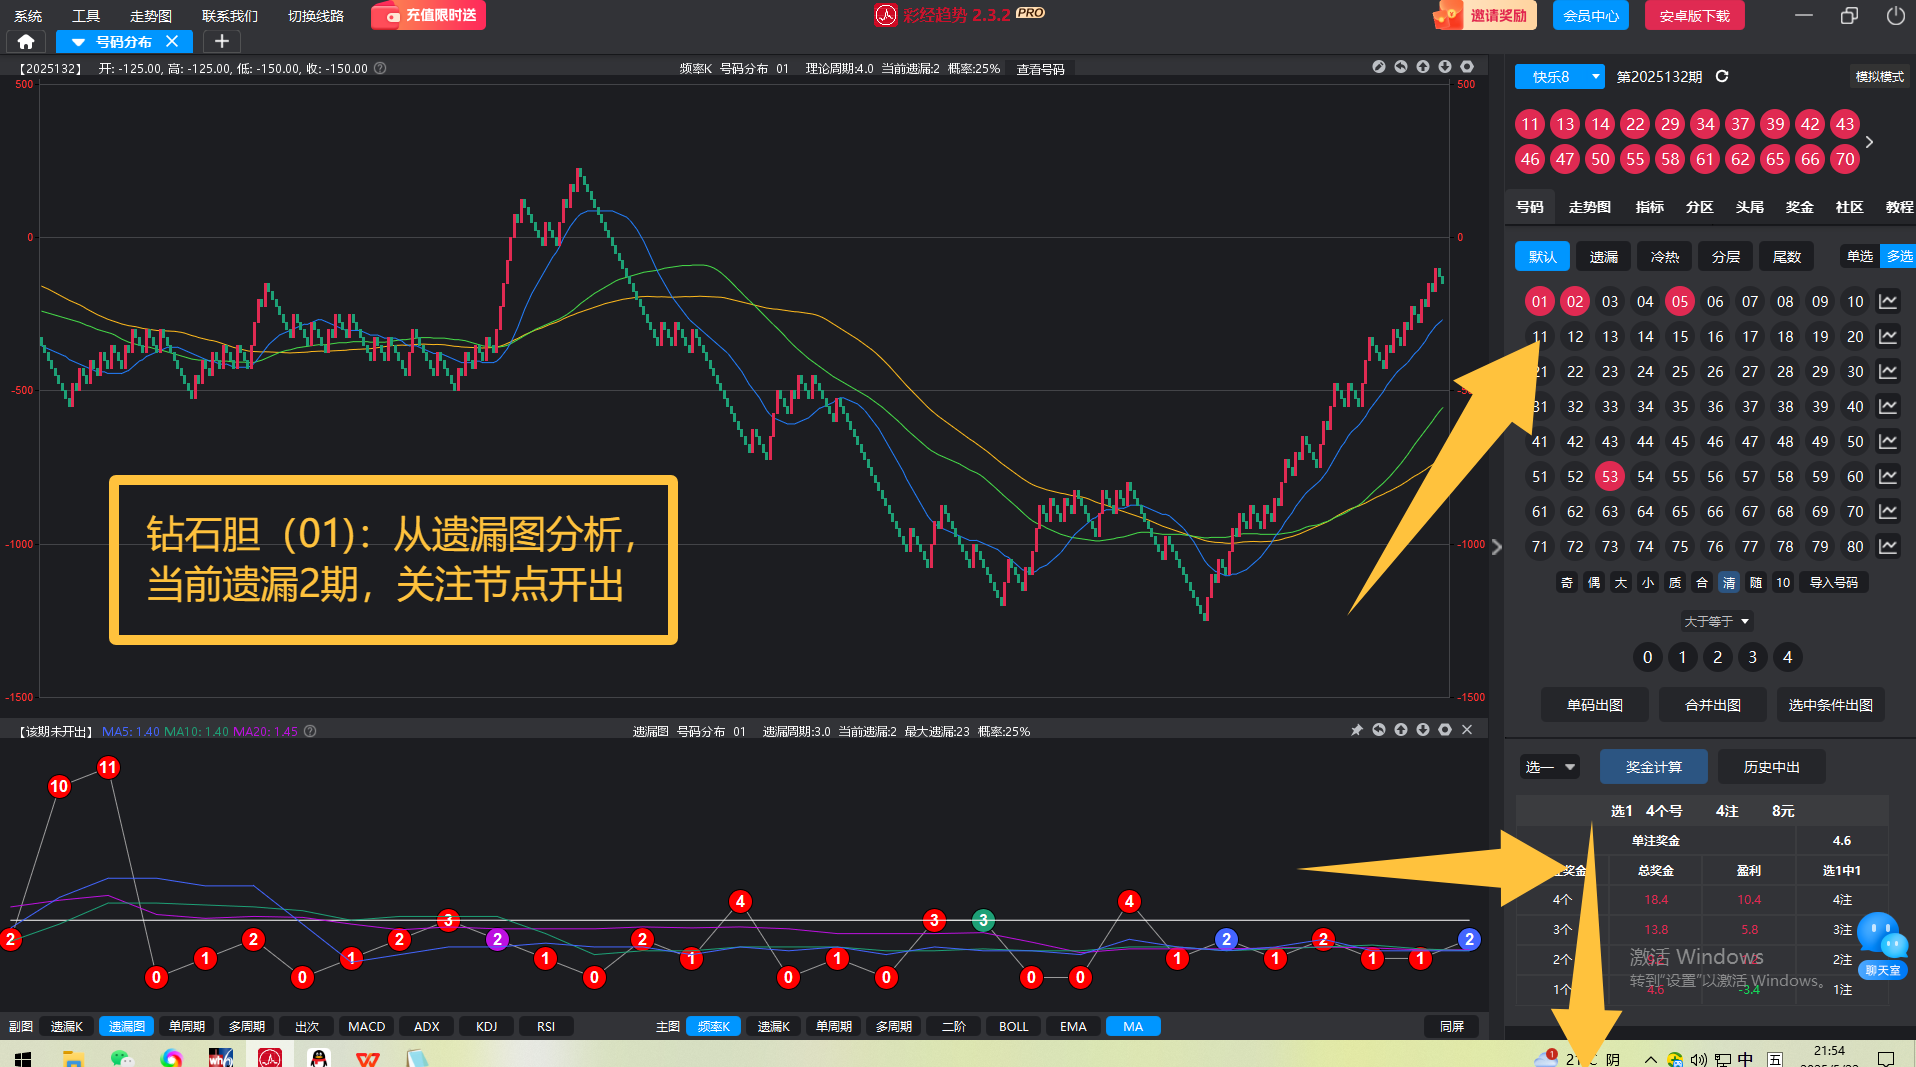Open trend chart icon for row 11-20
This screenshot has height=1067, width=1916.
(x=1888, y=336)
